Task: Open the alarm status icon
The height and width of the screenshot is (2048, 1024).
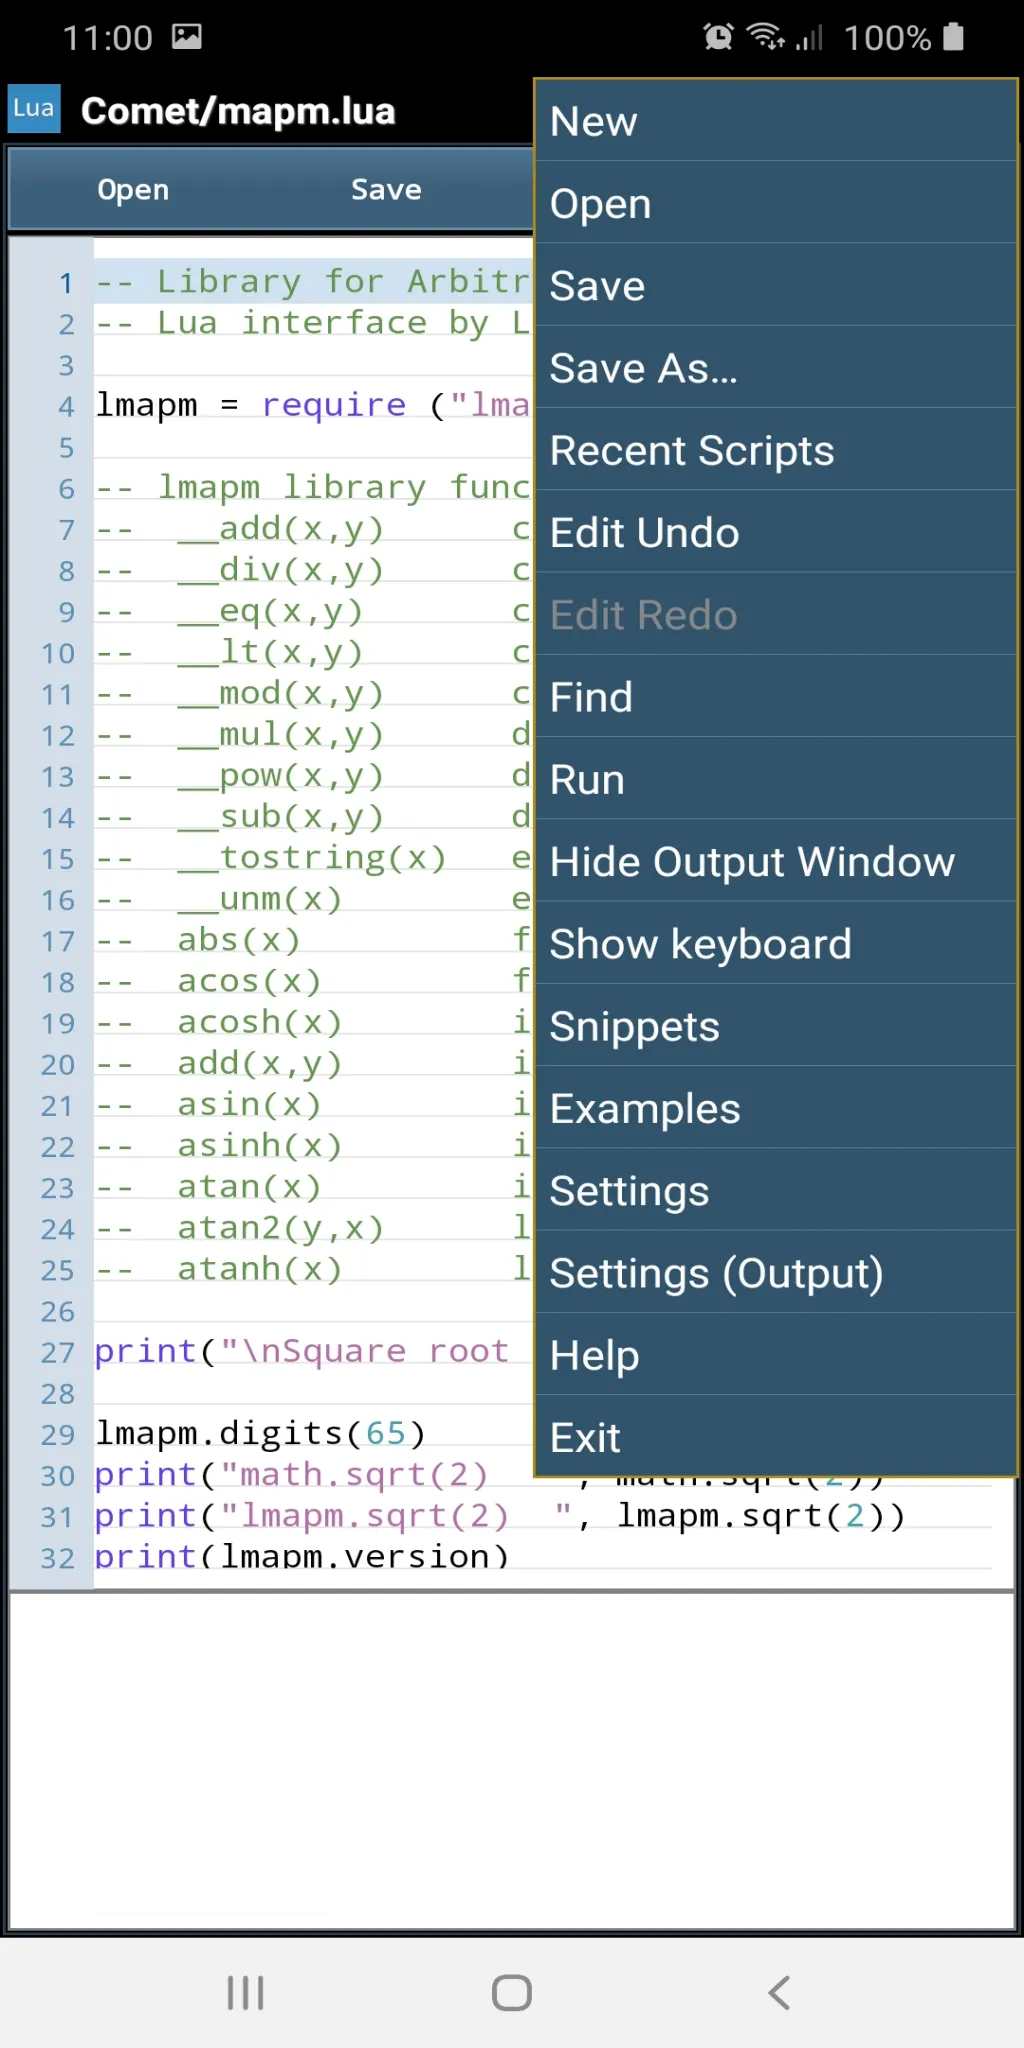Action: tap(718, 37)
